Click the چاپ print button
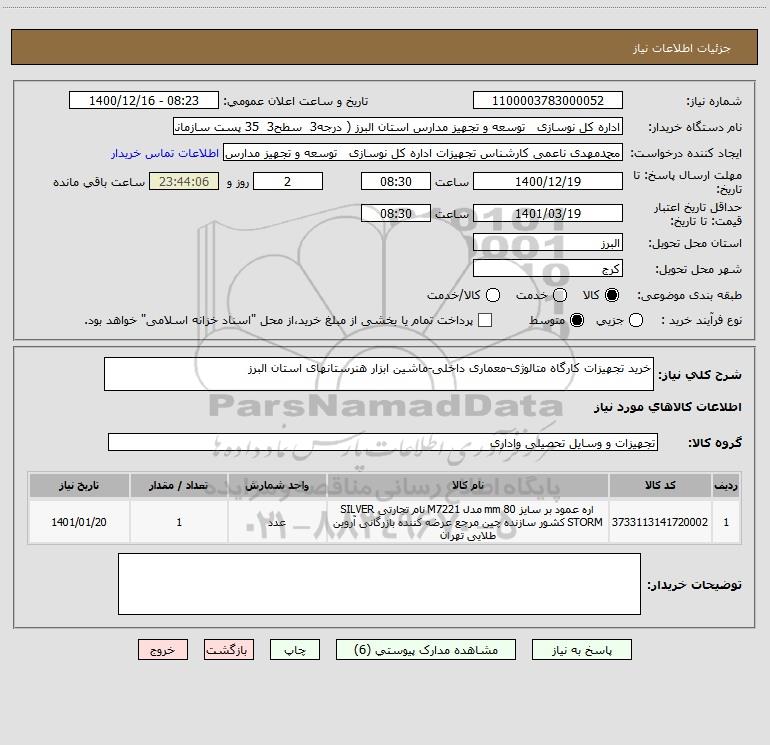This screenshot has width=770, height=745. 295,650
